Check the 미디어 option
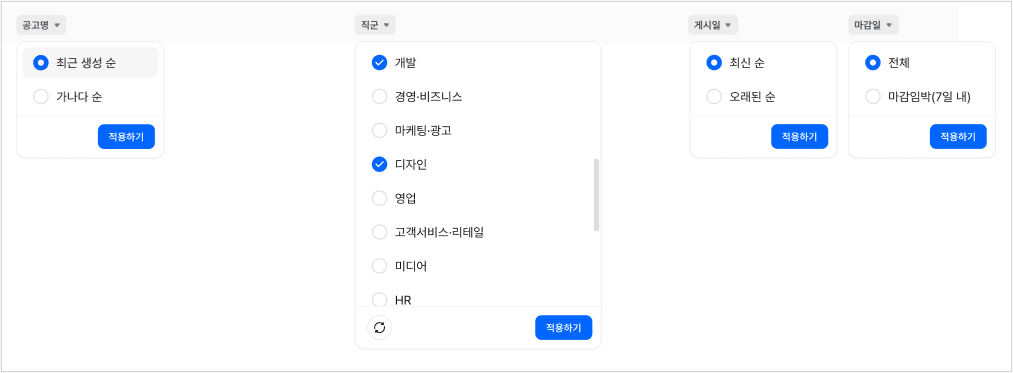 tap(478, 266)
